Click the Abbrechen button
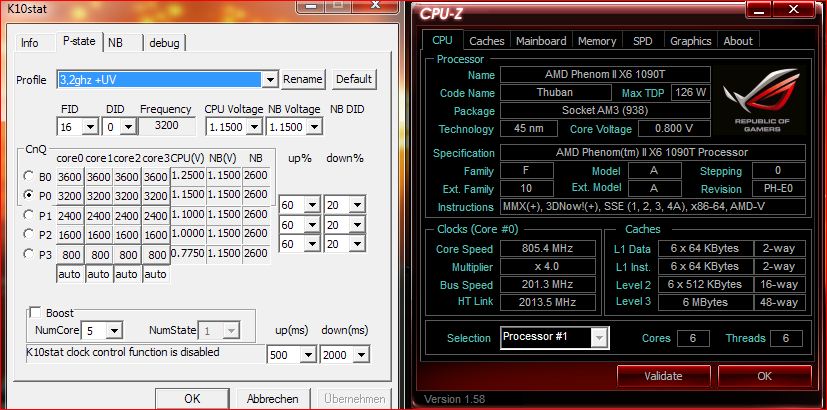Image resolution: width=827 pixels, height=410 pixels. tap(273, 398)
